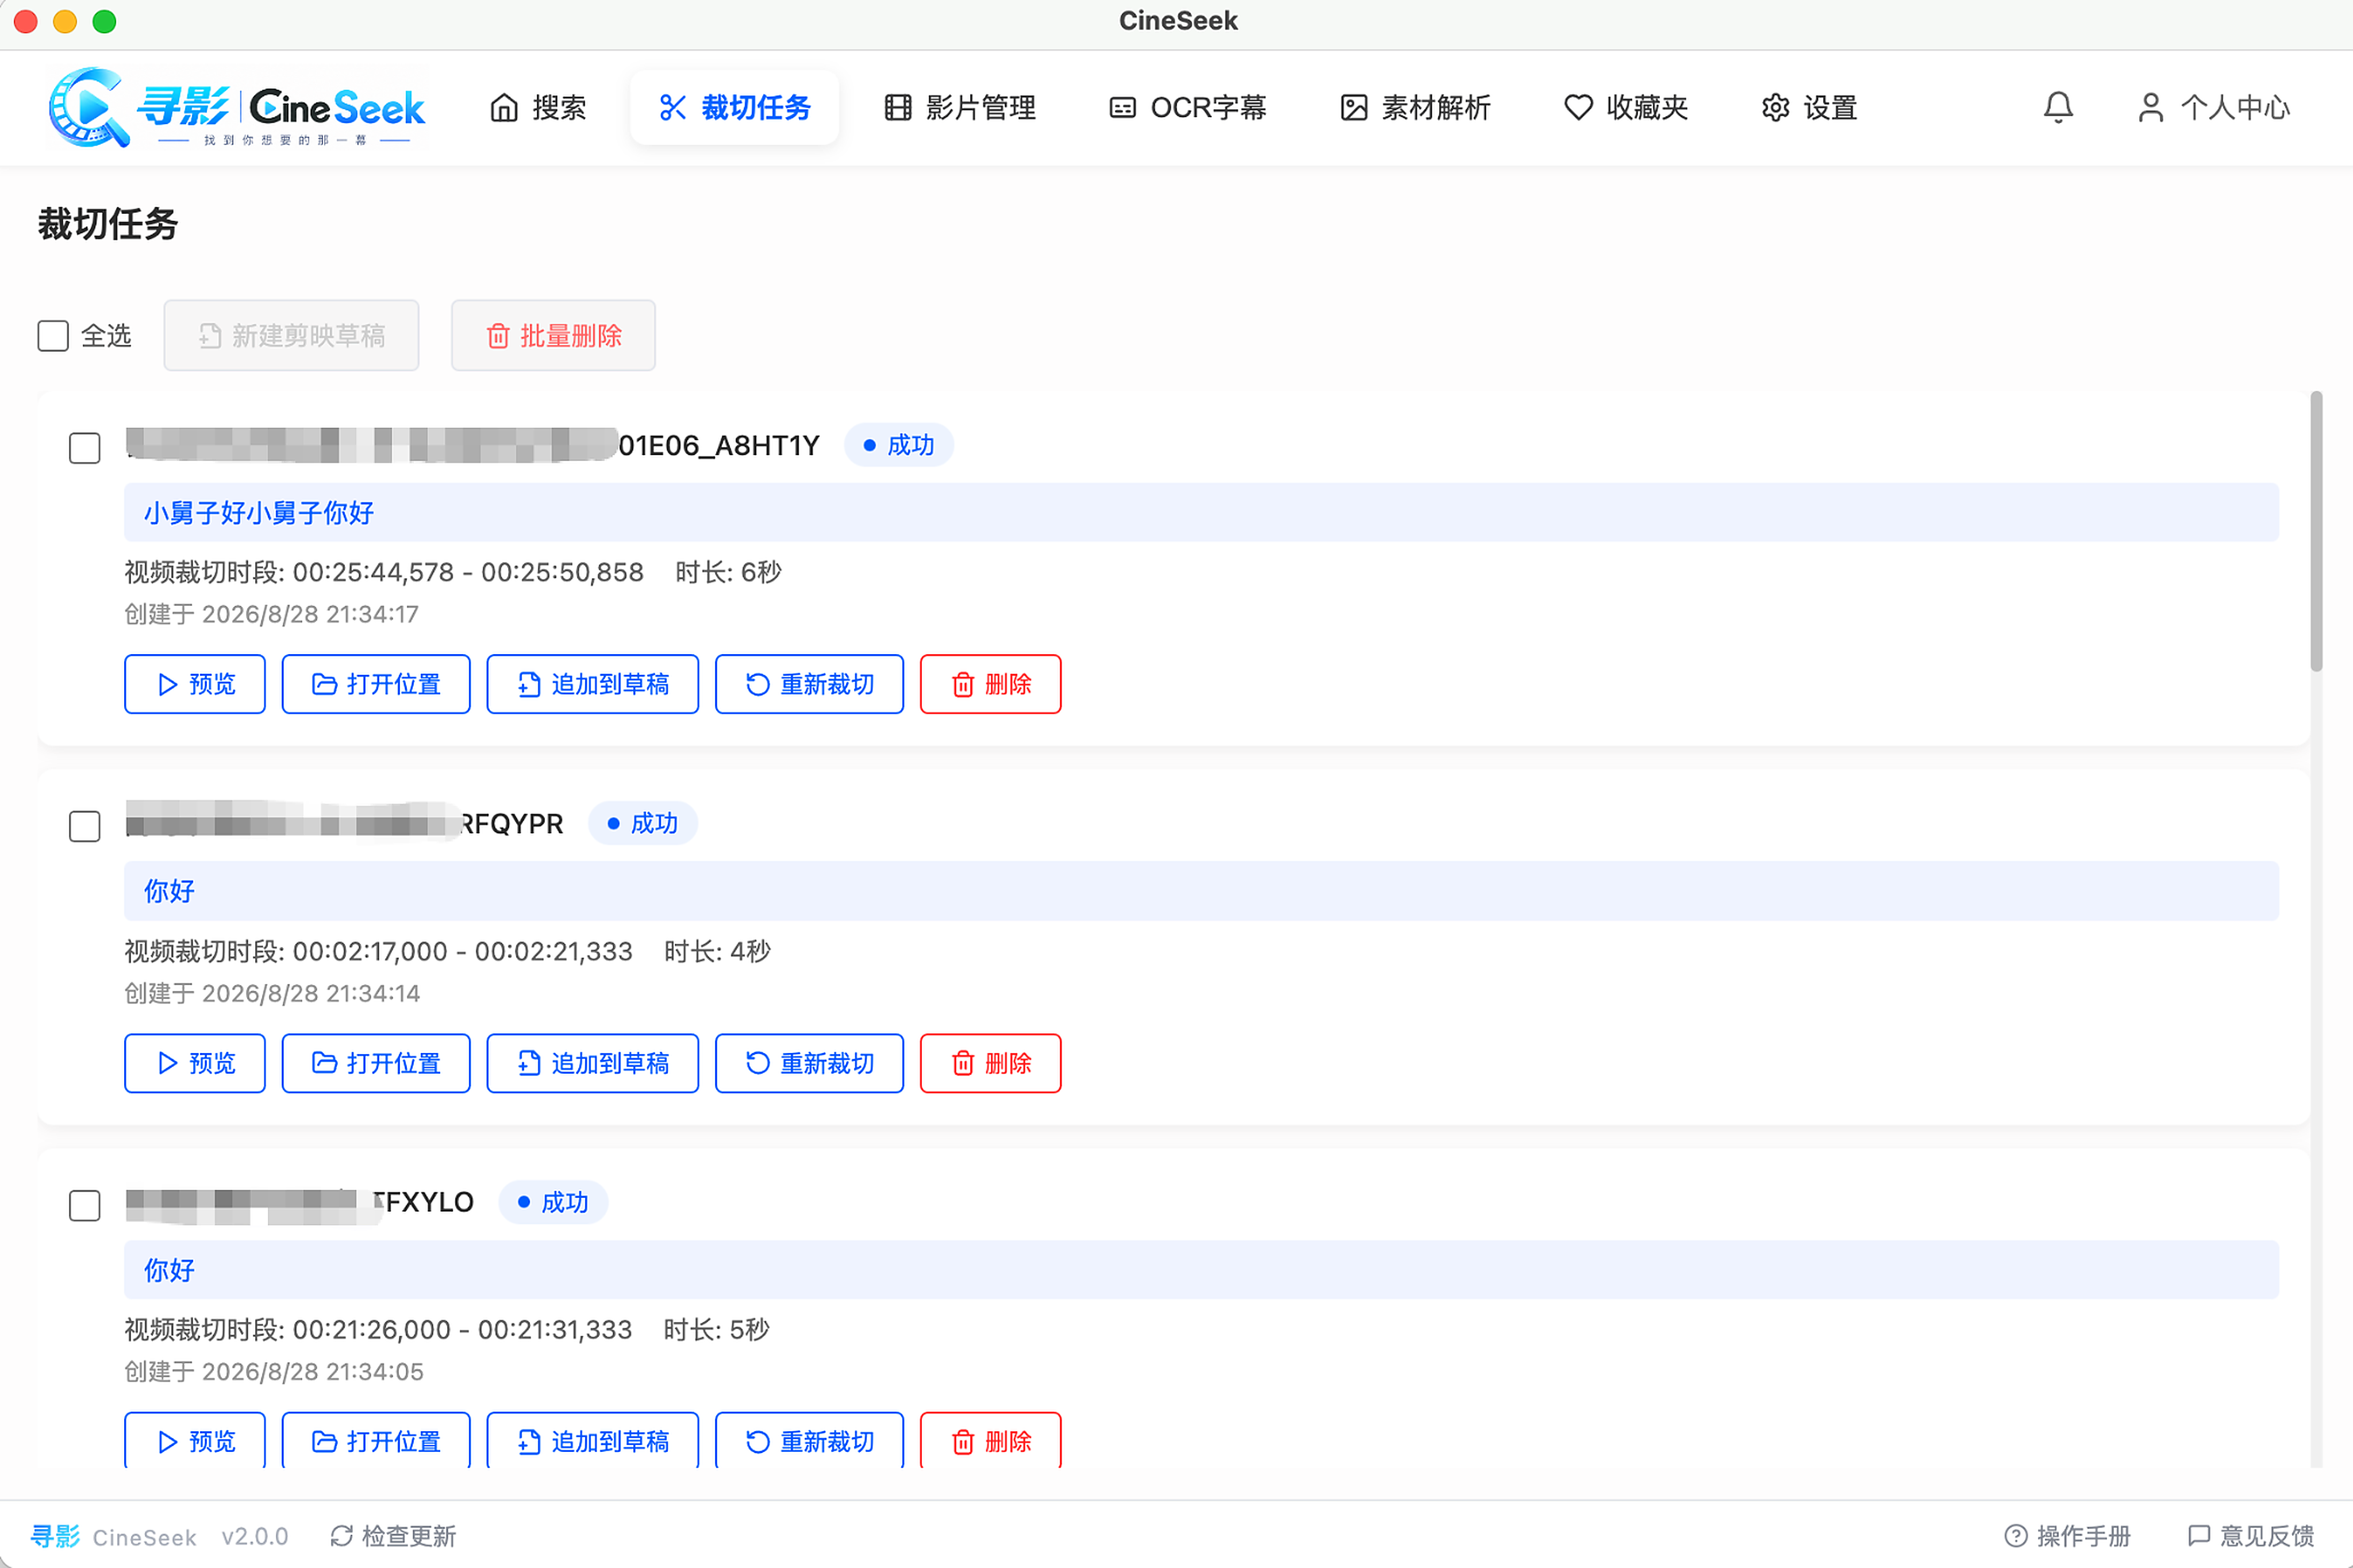This screenshot has height=1568, width=2353.
Task: Click subtitle text 小舅子好小舅子你好
Action: click(259, 513)
